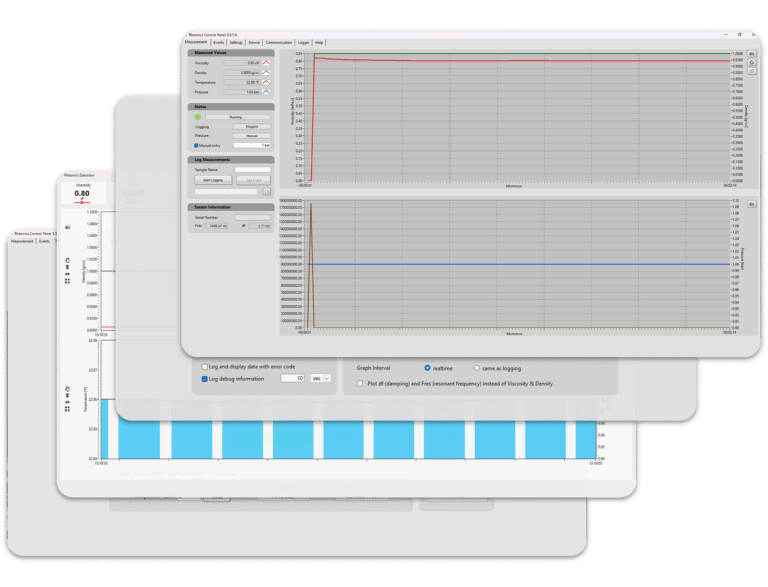Click the Measured Values panel header
Viewport: 768px width, 587px height.
(231, 52)
